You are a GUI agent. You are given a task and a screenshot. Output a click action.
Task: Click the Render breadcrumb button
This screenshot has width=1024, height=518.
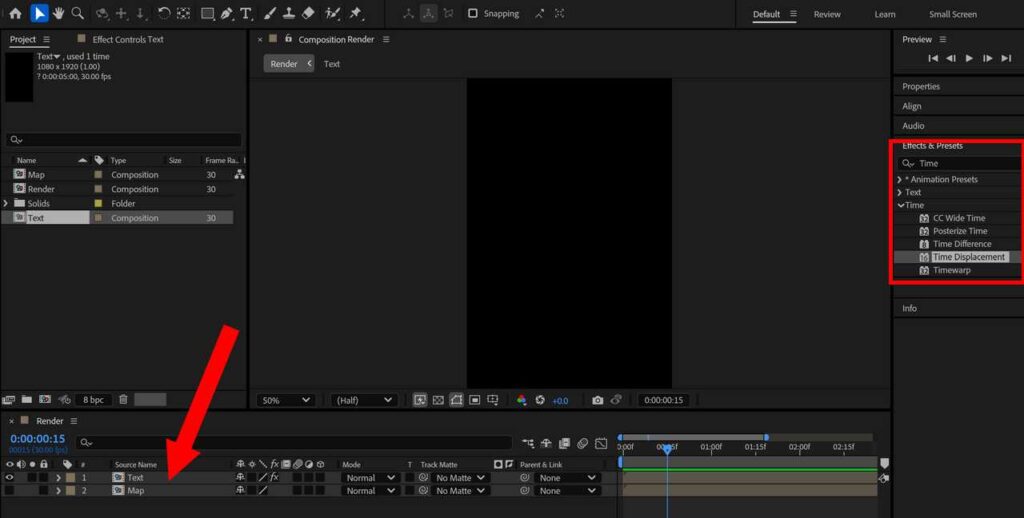(x=289, y=63)
